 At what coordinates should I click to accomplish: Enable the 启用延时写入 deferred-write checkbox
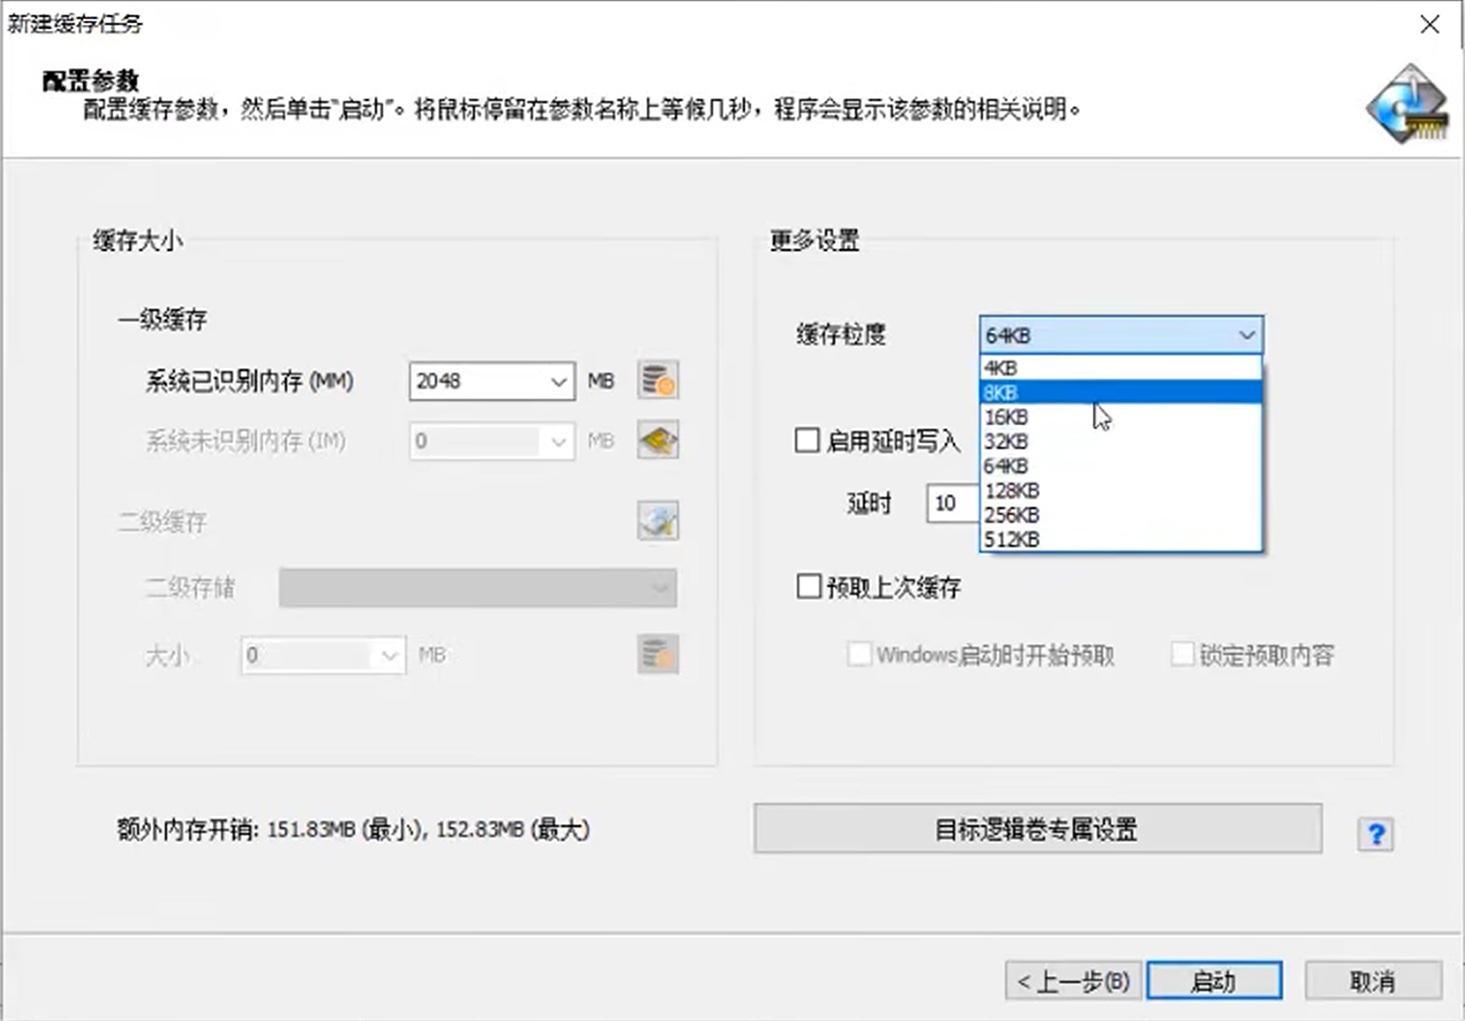(807, 440)
